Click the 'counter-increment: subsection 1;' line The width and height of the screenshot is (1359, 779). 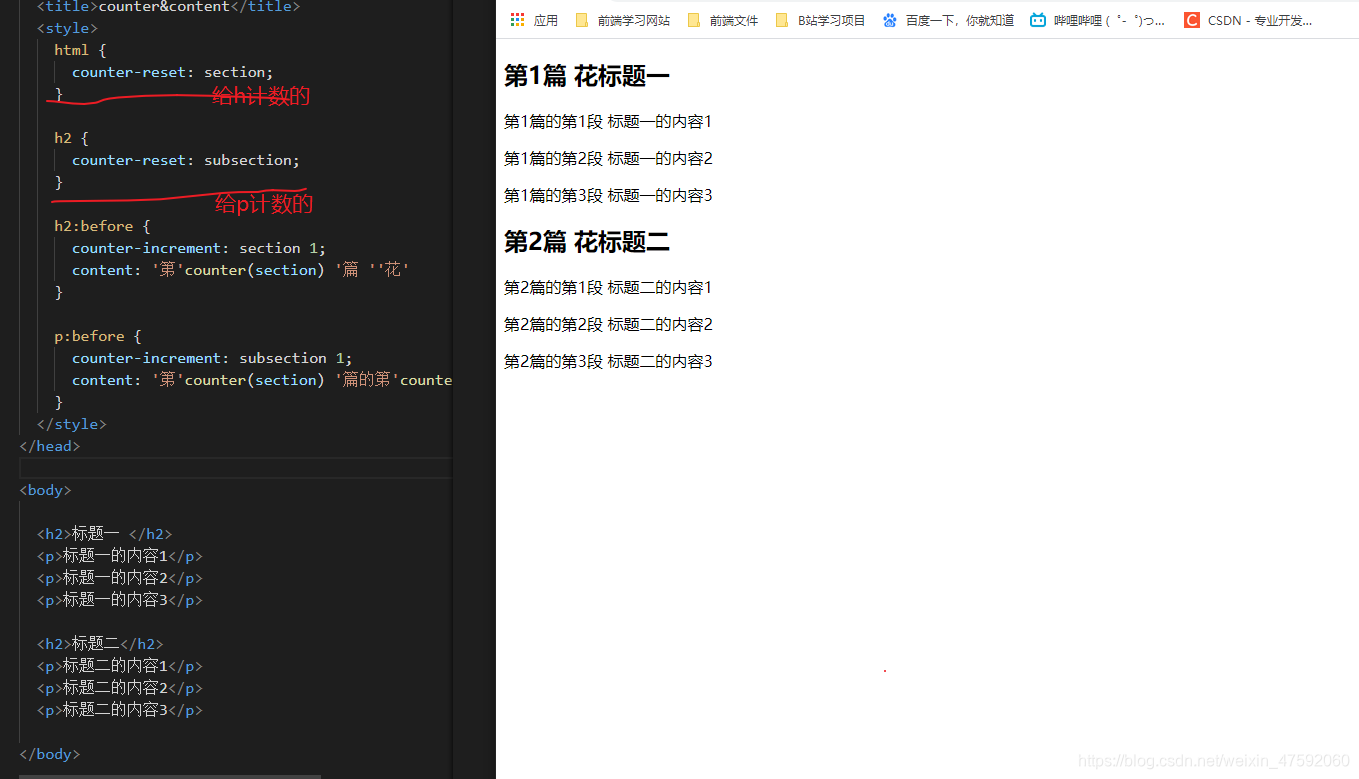(212, 358)
